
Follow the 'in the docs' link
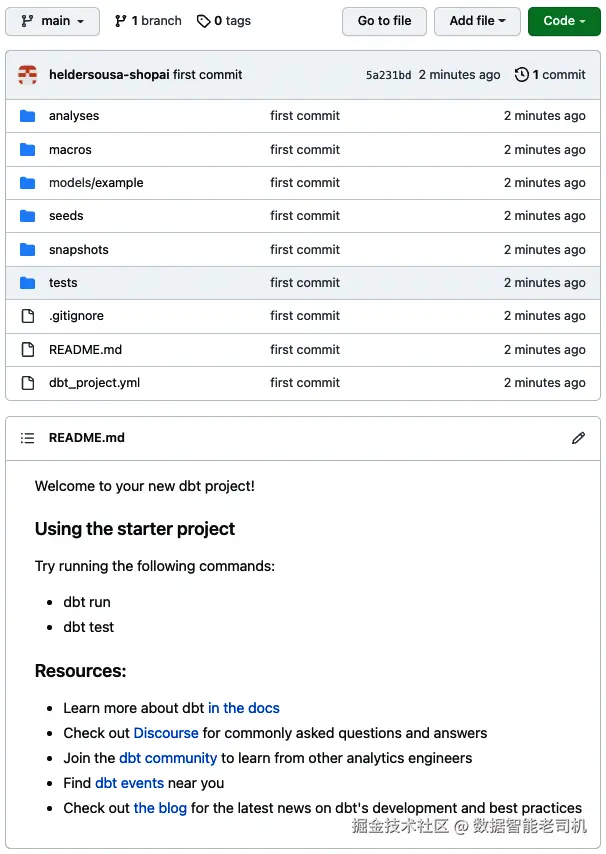pyautogui.click(x=243, y=708)
